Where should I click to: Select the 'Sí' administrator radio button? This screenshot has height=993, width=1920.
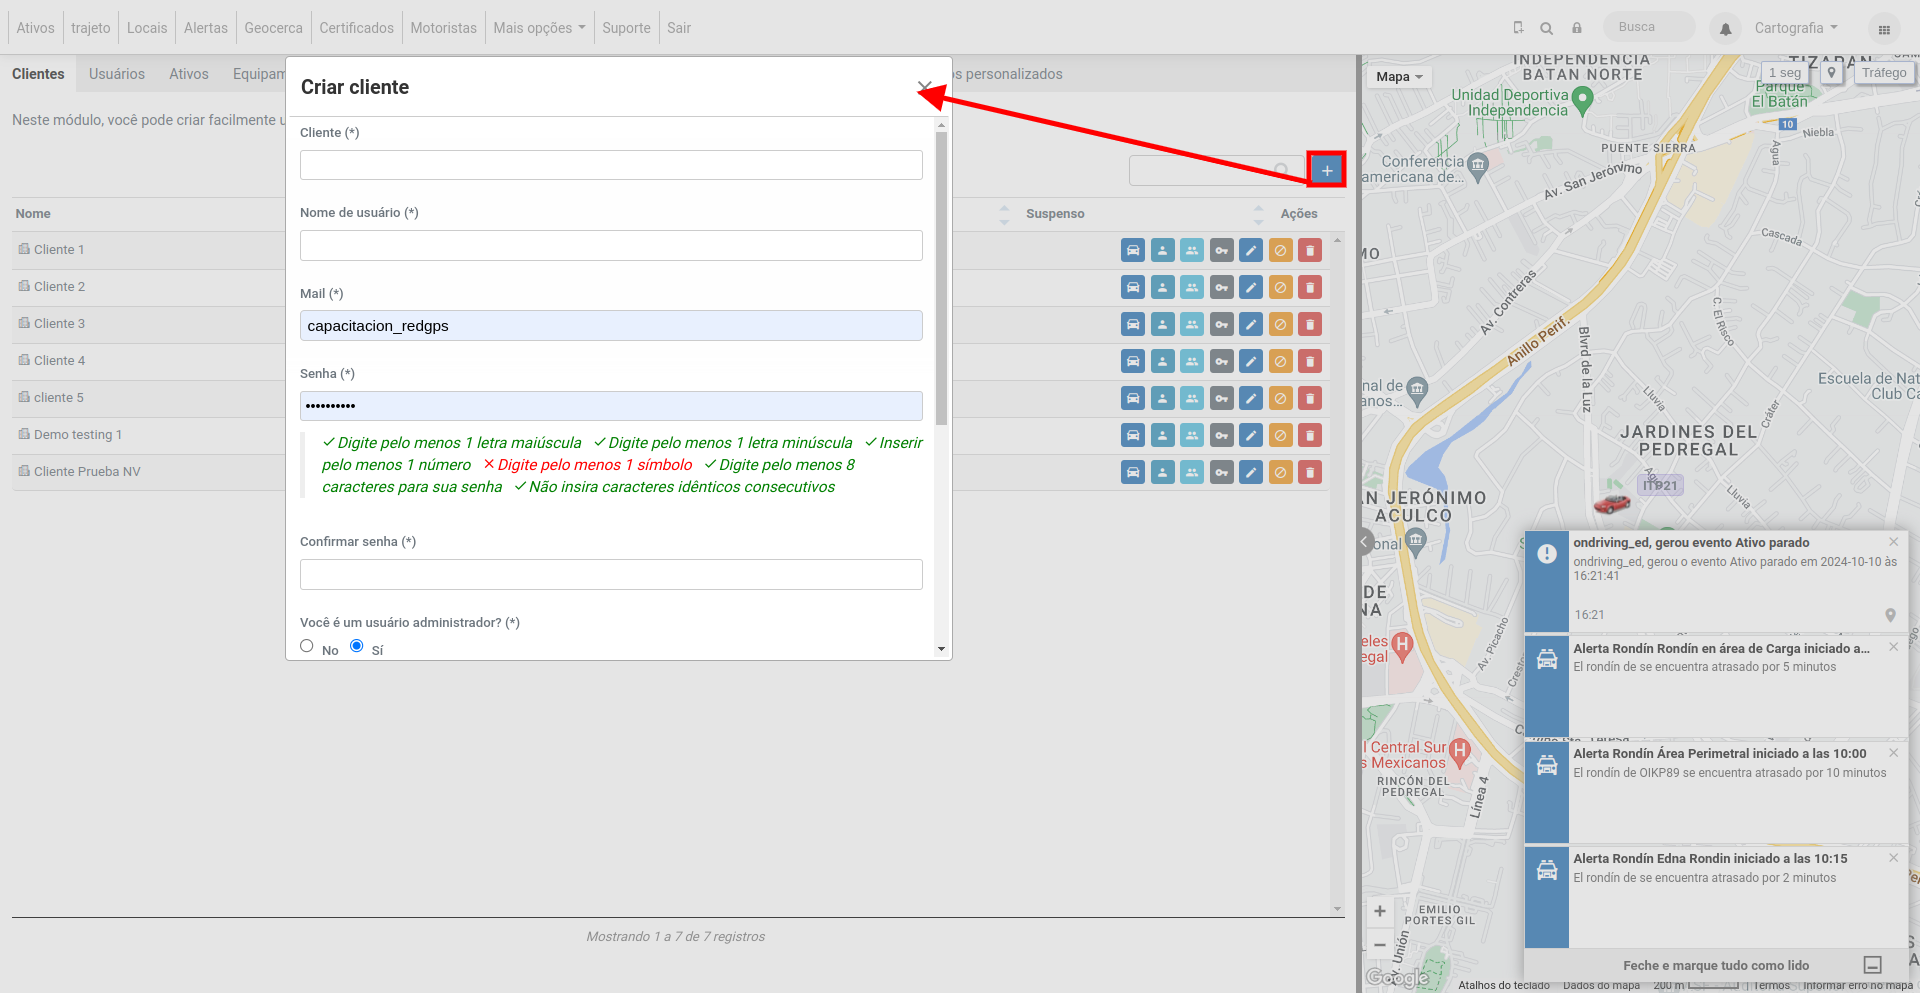click(357, 646)
